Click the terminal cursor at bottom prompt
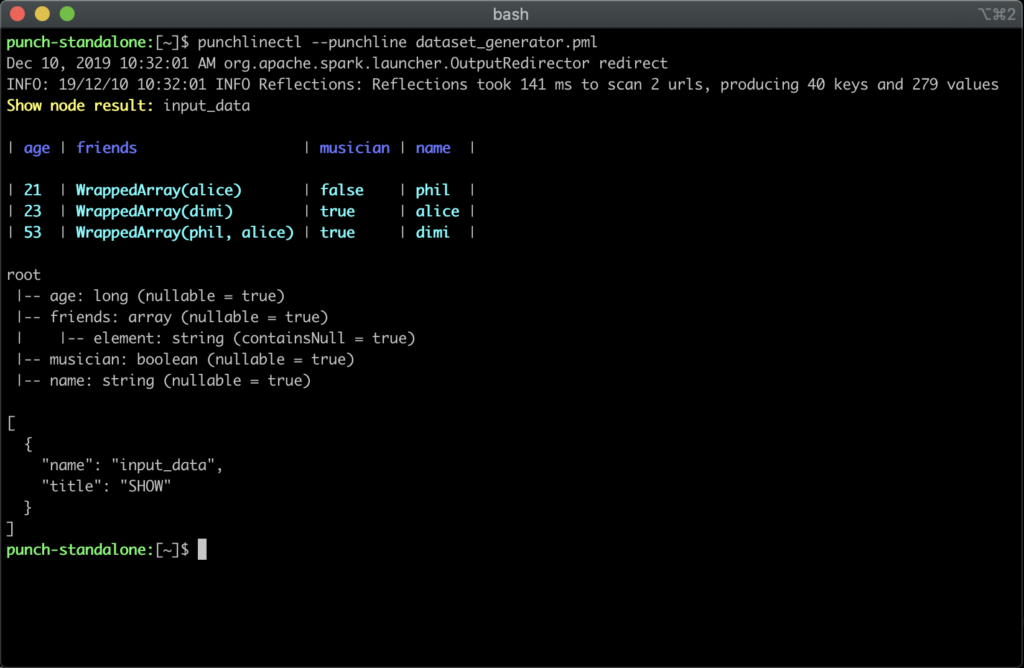The height and width of the screenshot is (668, 1024). click(202, 549)
